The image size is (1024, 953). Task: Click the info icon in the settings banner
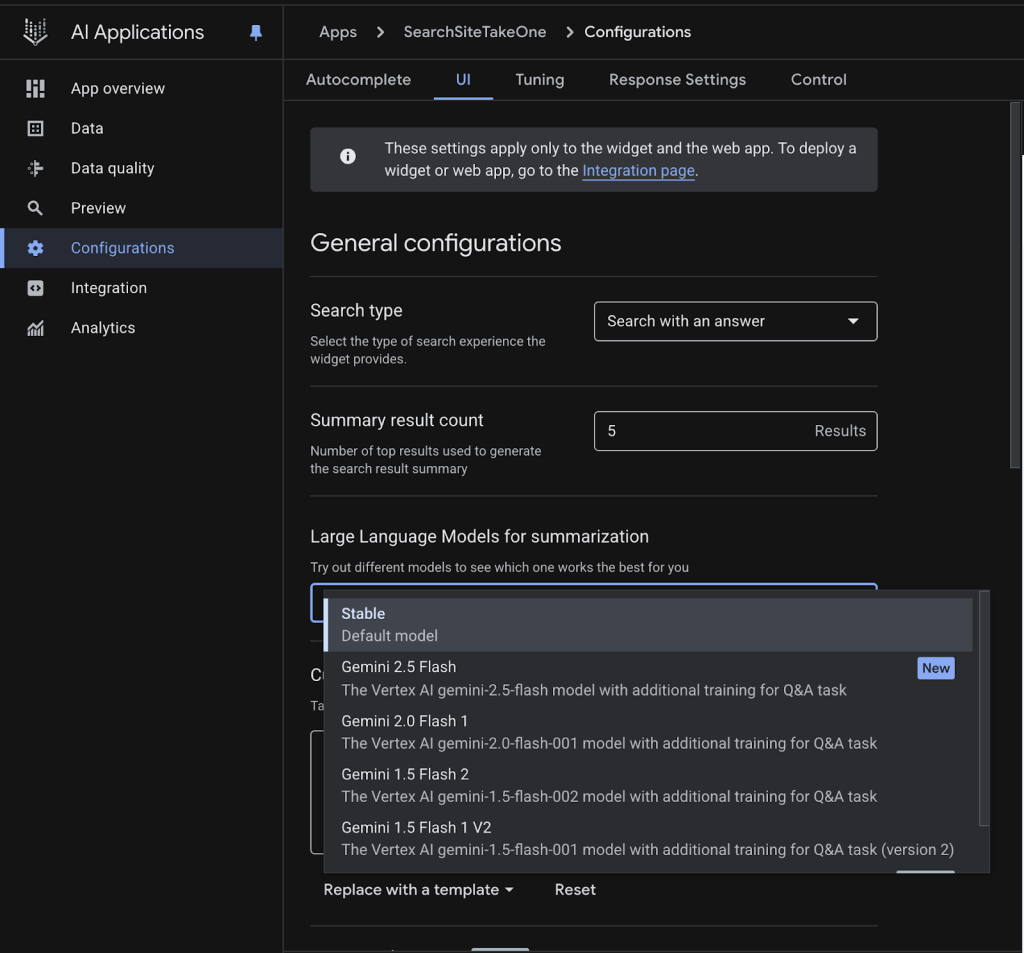pyautogui.click(x=347, y=156)
